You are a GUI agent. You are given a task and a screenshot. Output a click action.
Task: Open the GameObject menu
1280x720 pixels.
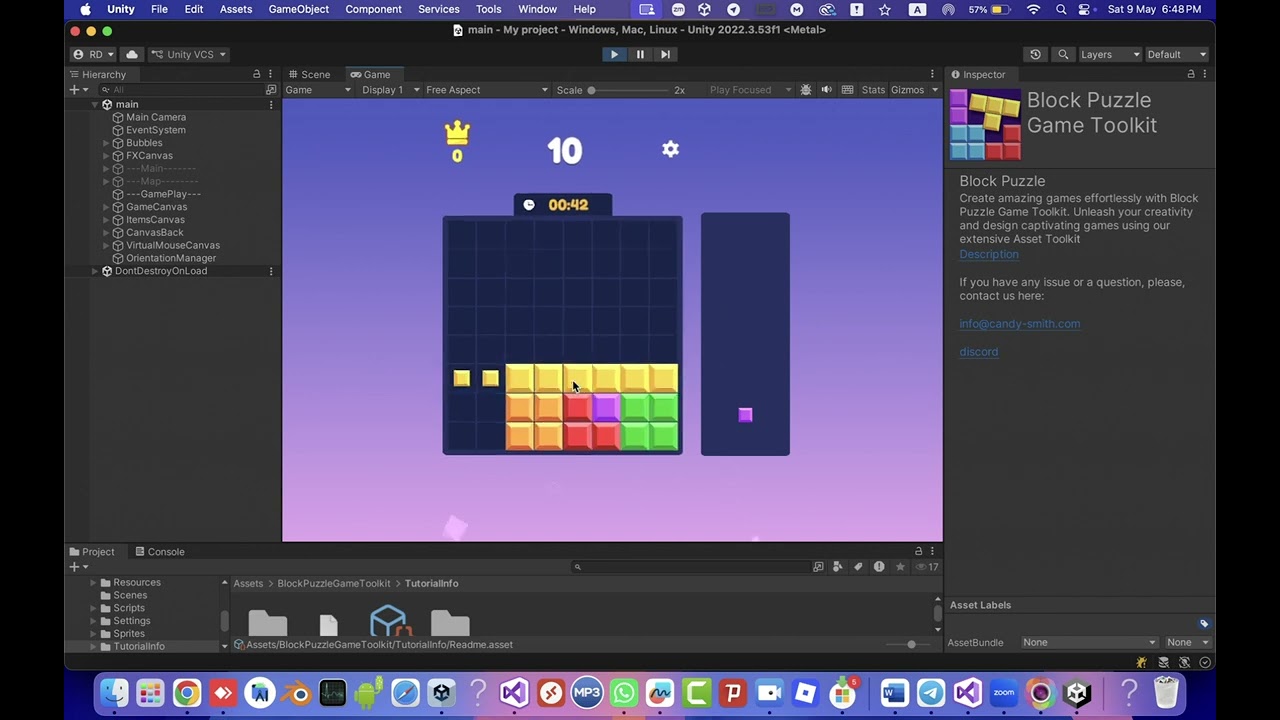(298, 9)
